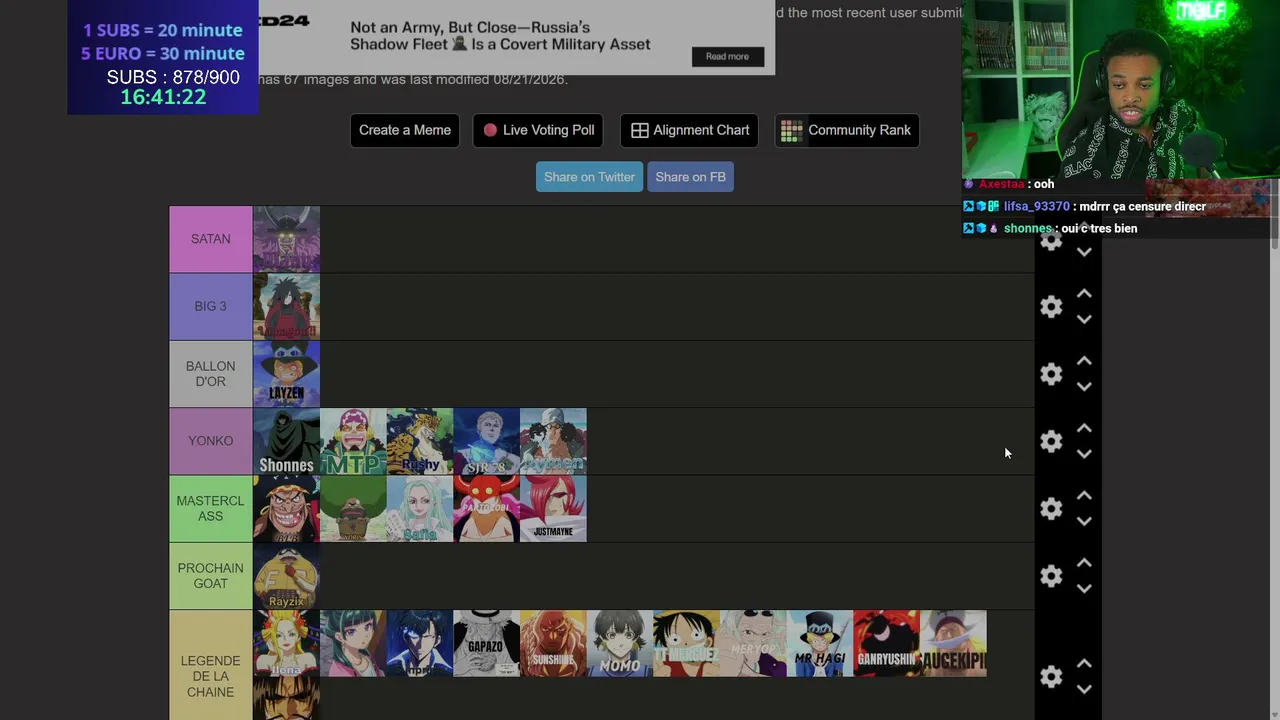Move the PROCHAIN GOAT tier up
The width and height of the screenshot is (1280, 720).
point(1084,563)
